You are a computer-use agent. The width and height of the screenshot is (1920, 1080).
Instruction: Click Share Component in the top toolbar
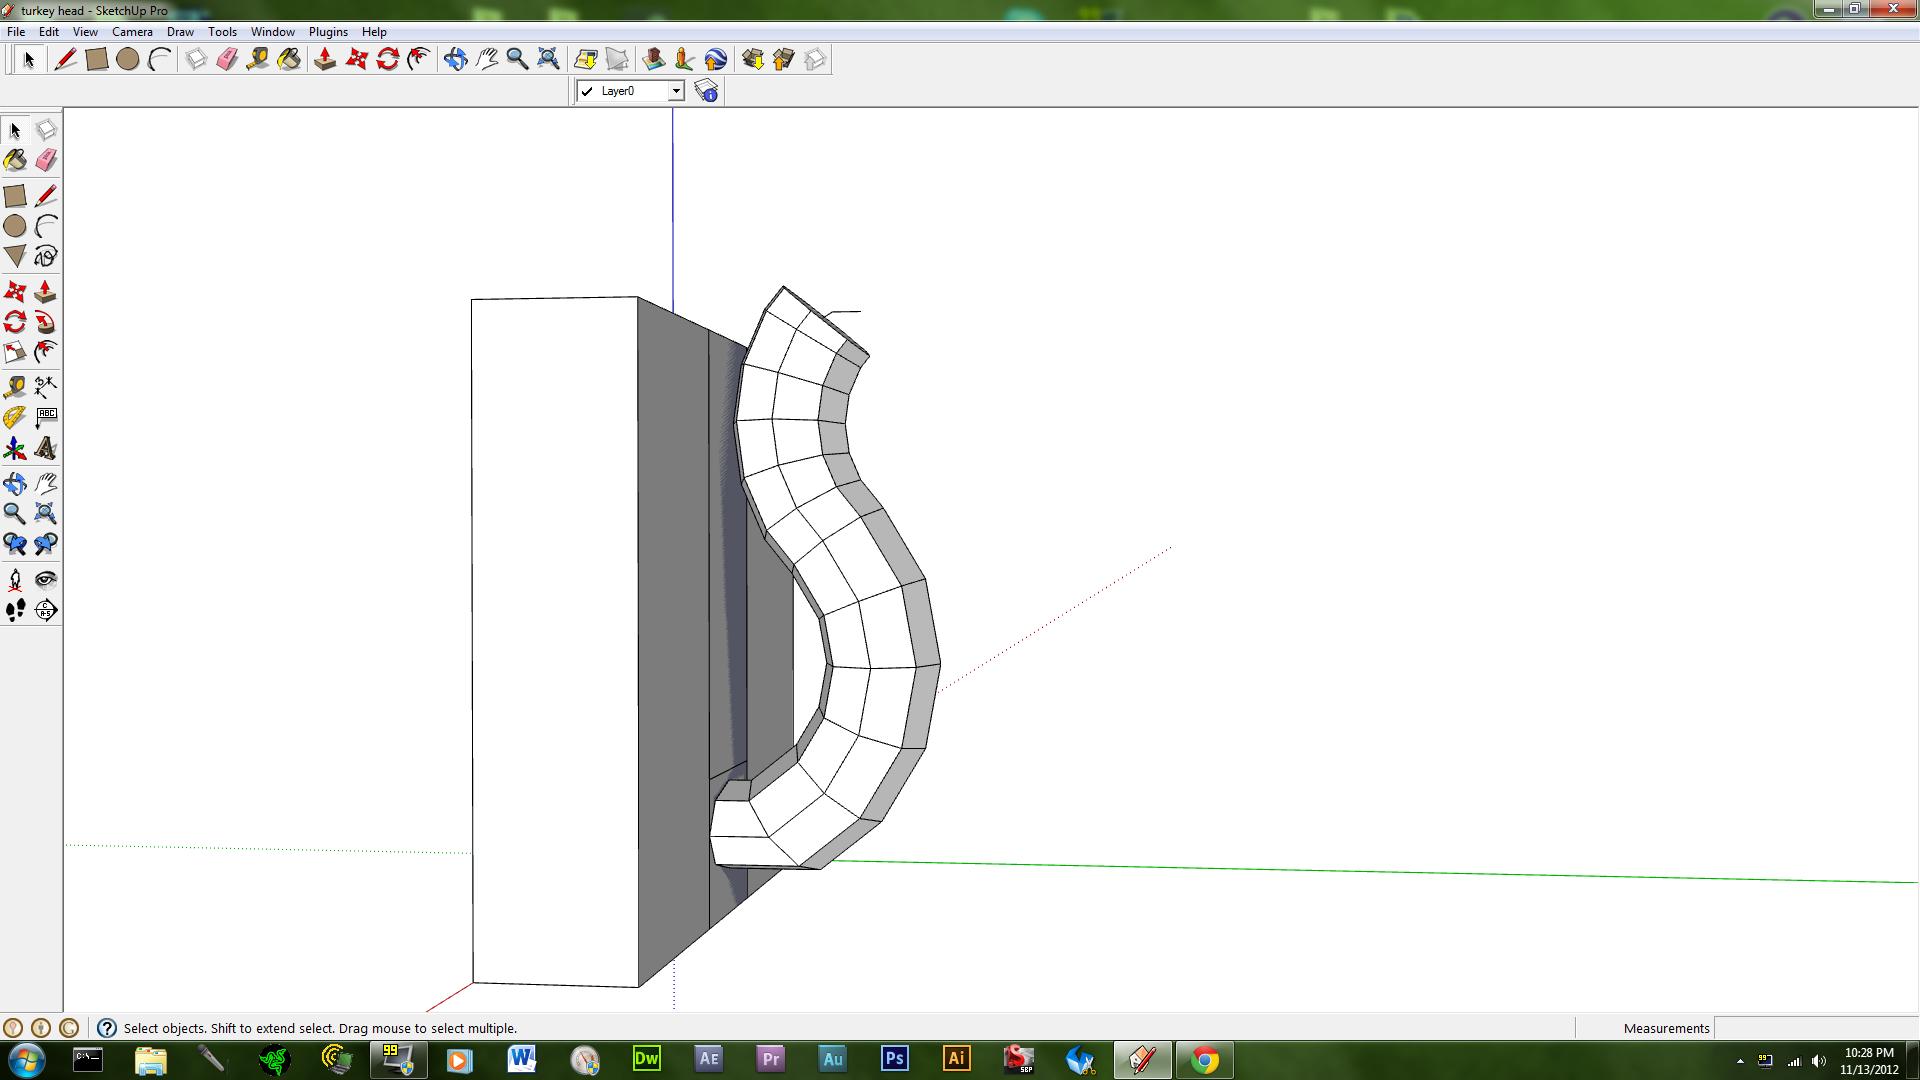(815, 60)
